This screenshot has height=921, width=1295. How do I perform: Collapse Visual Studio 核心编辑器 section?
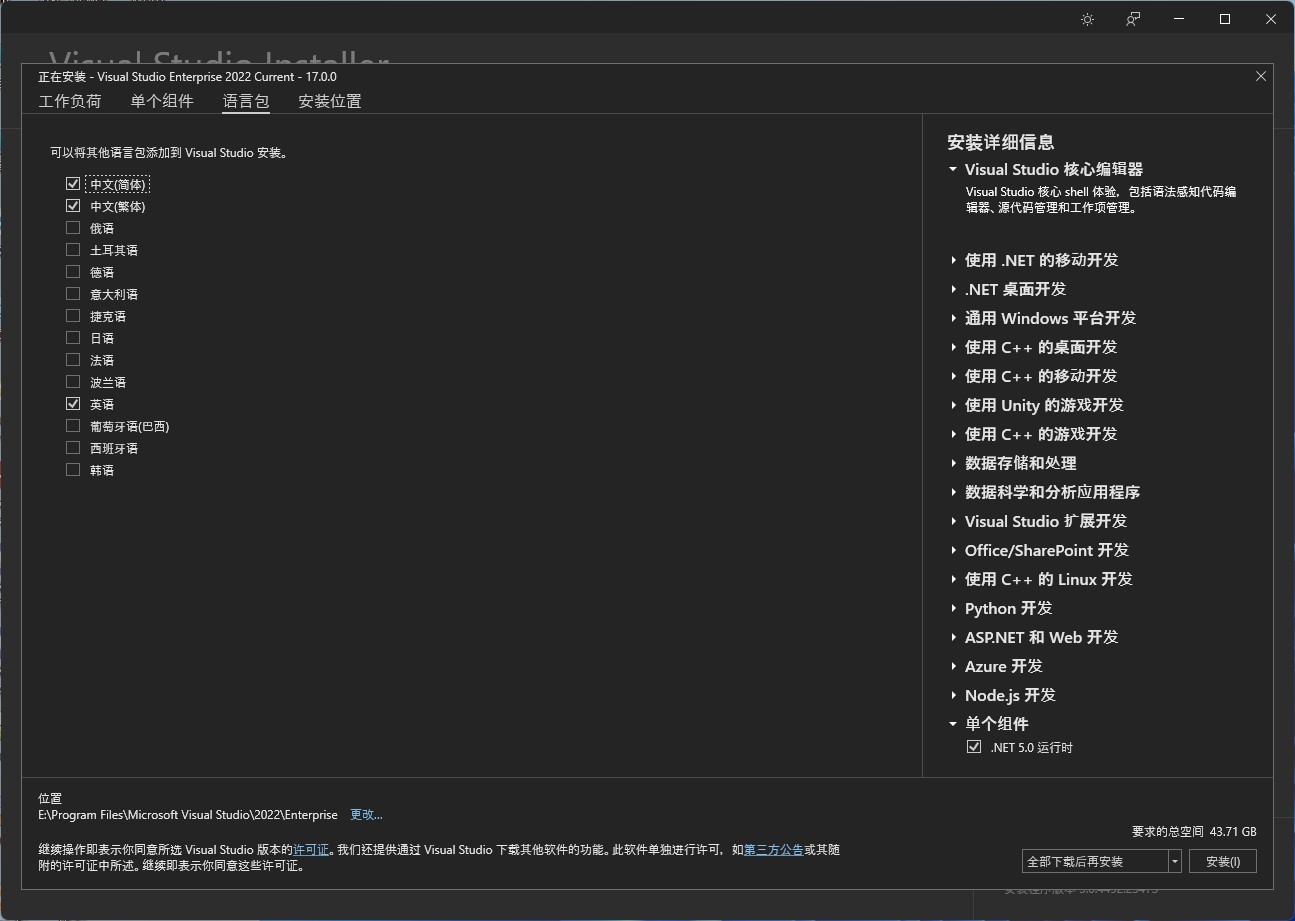pos(953,170)
